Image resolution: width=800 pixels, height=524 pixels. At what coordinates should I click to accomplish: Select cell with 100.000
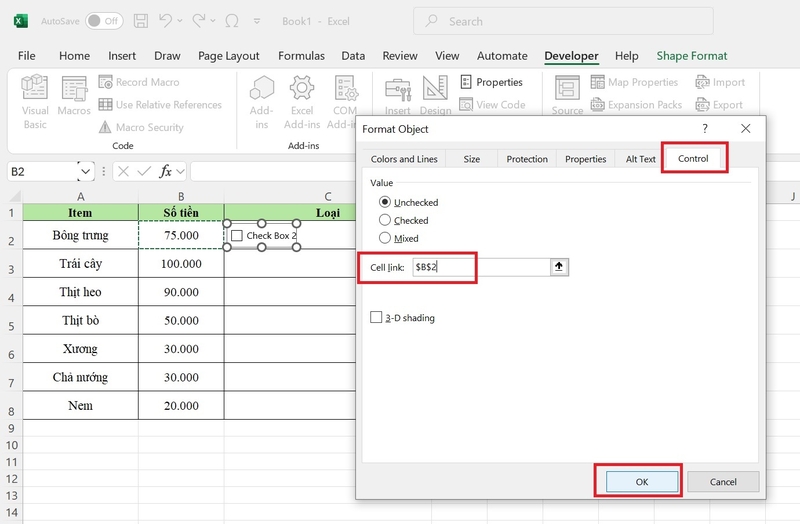click(x=181, y=263)
